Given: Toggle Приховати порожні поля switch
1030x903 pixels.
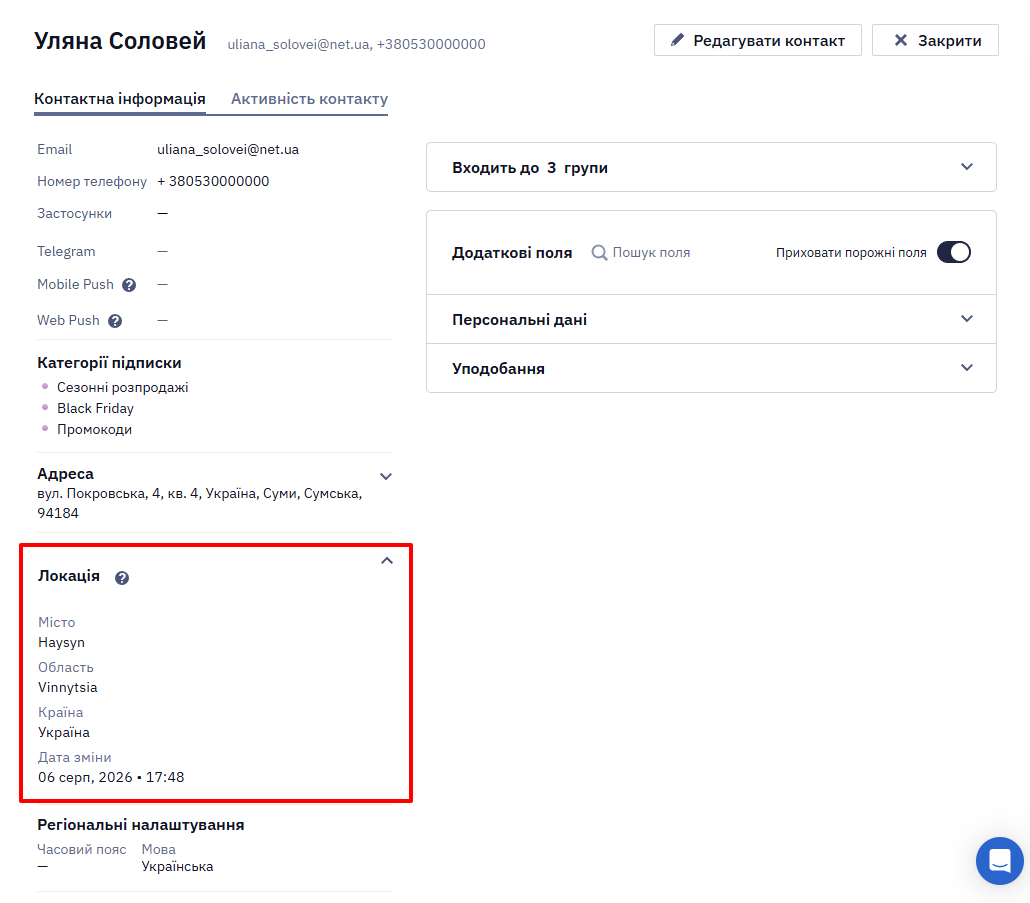Looking at the screenshot, I should point(954,252).
